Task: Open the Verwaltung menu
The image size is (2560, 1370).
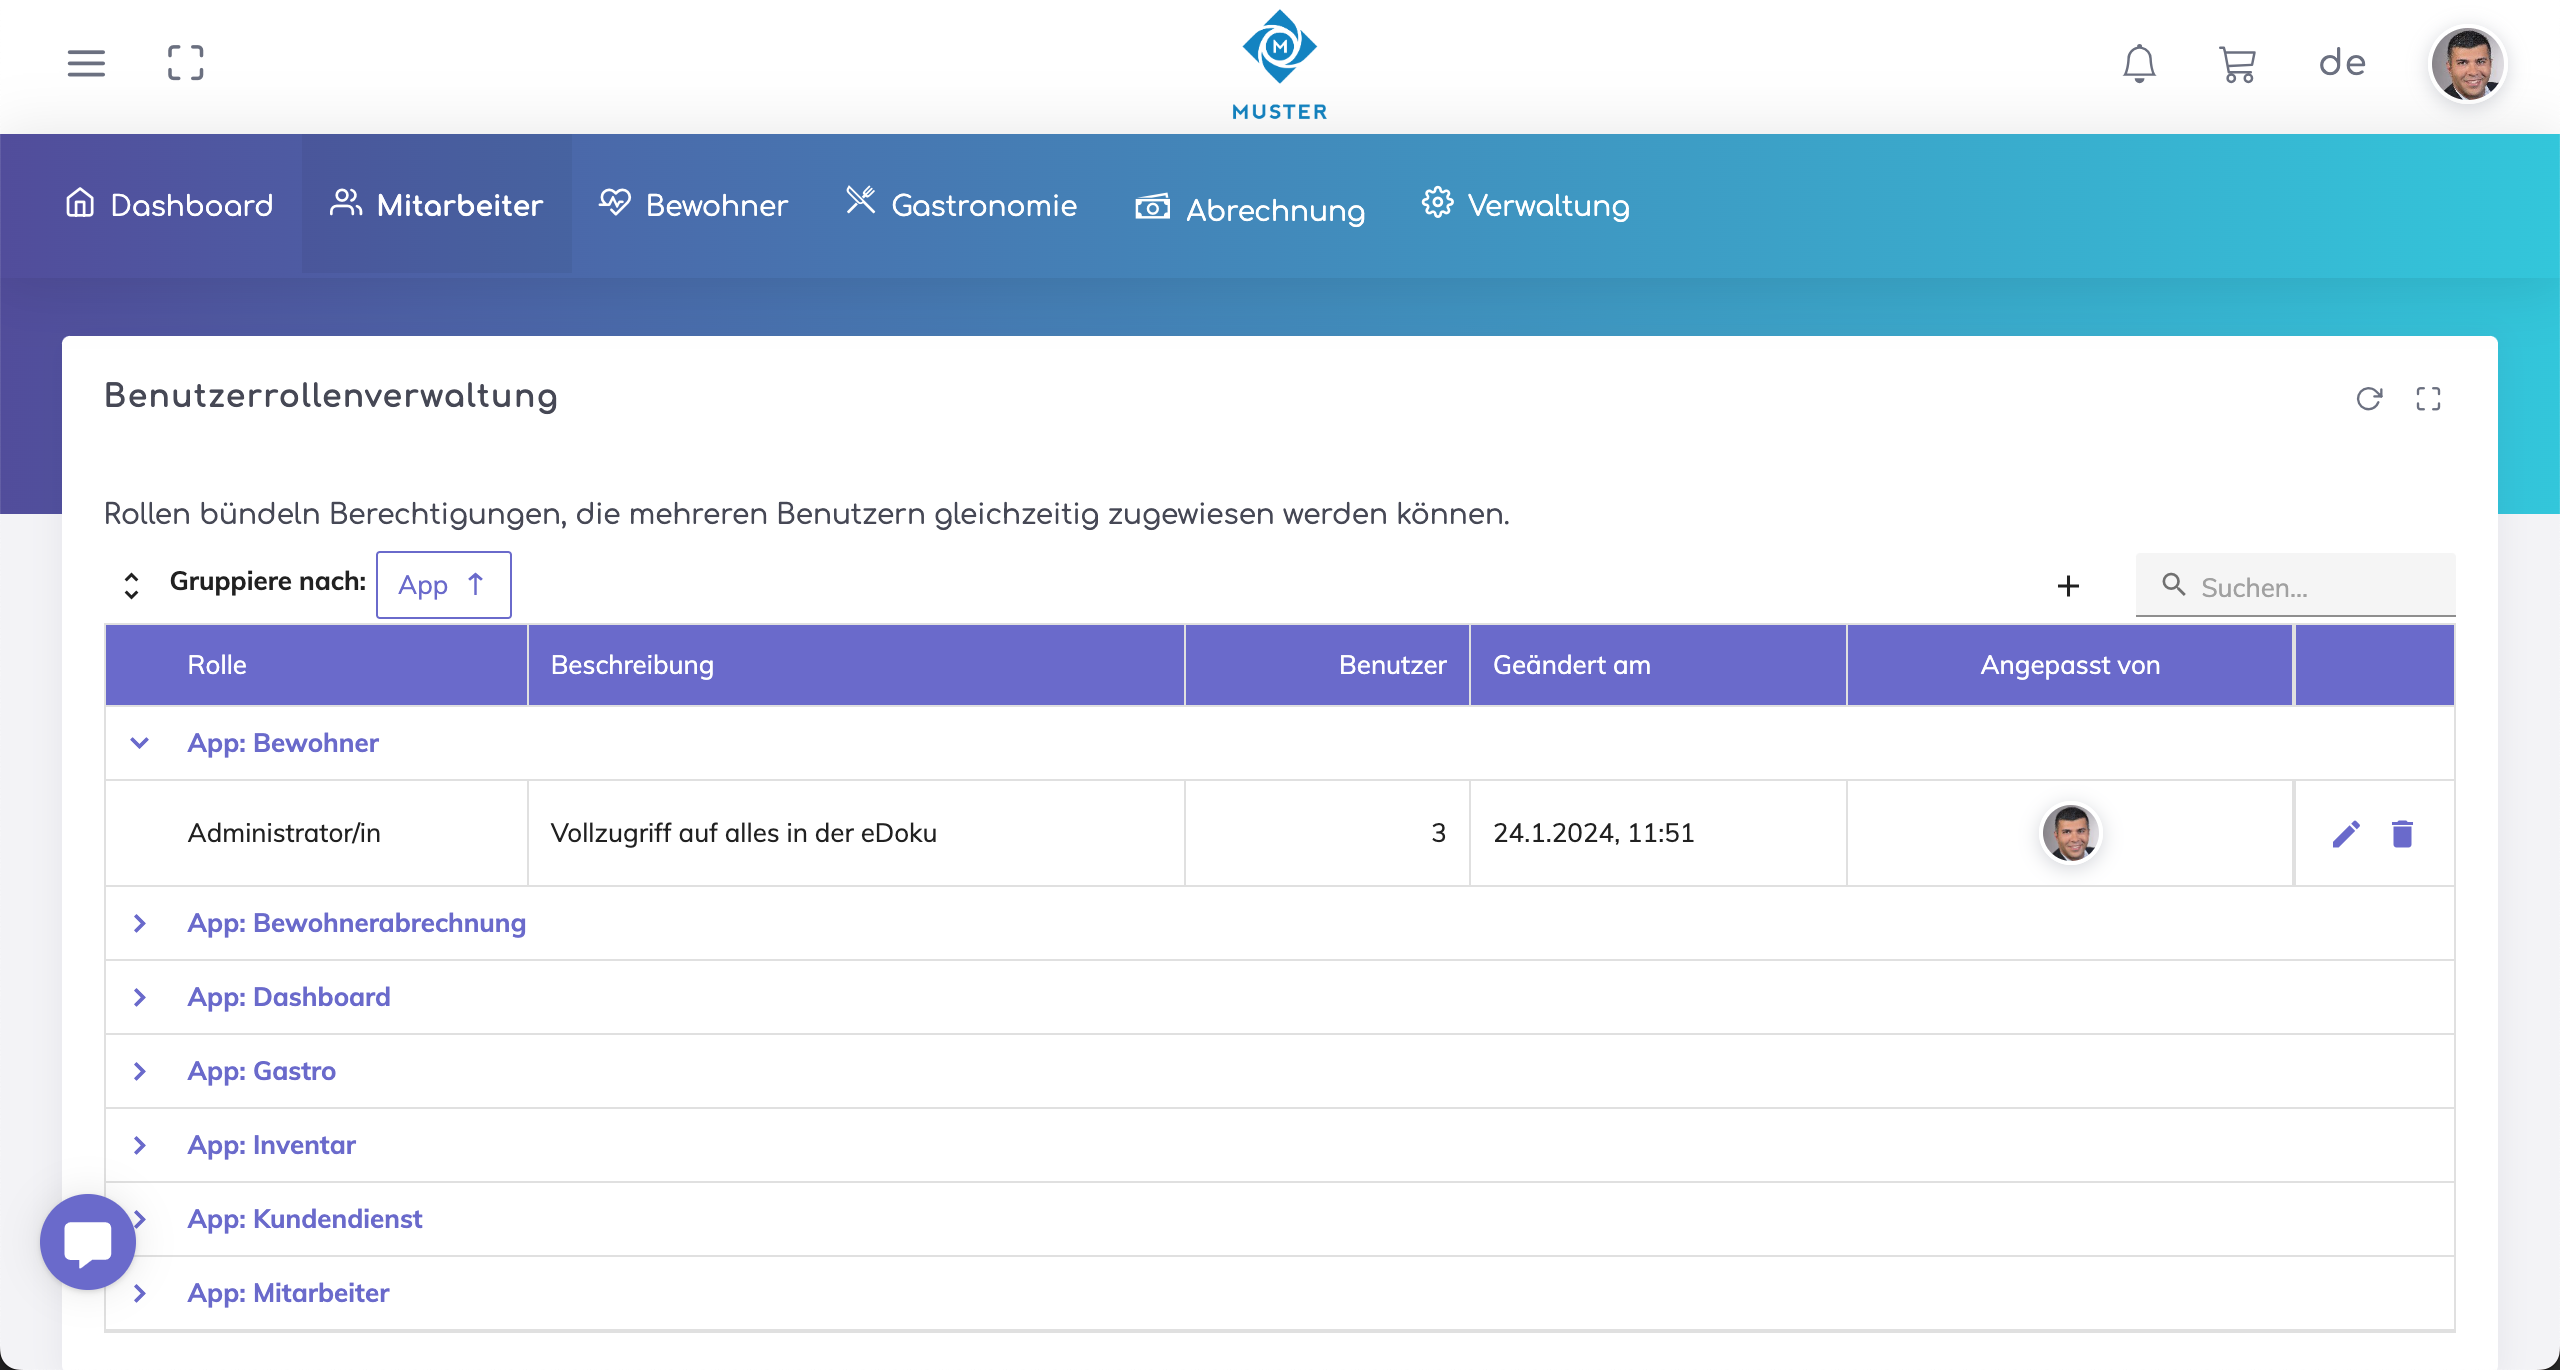Action: click(x=1526, y=205)
